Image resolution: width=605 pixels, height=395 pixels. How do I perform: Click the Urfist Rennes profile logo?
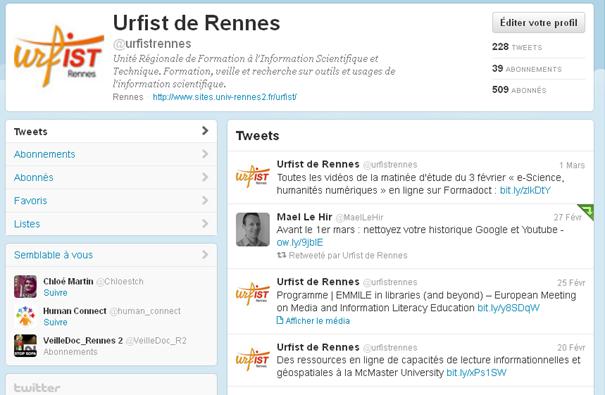(x=59, y=56)
